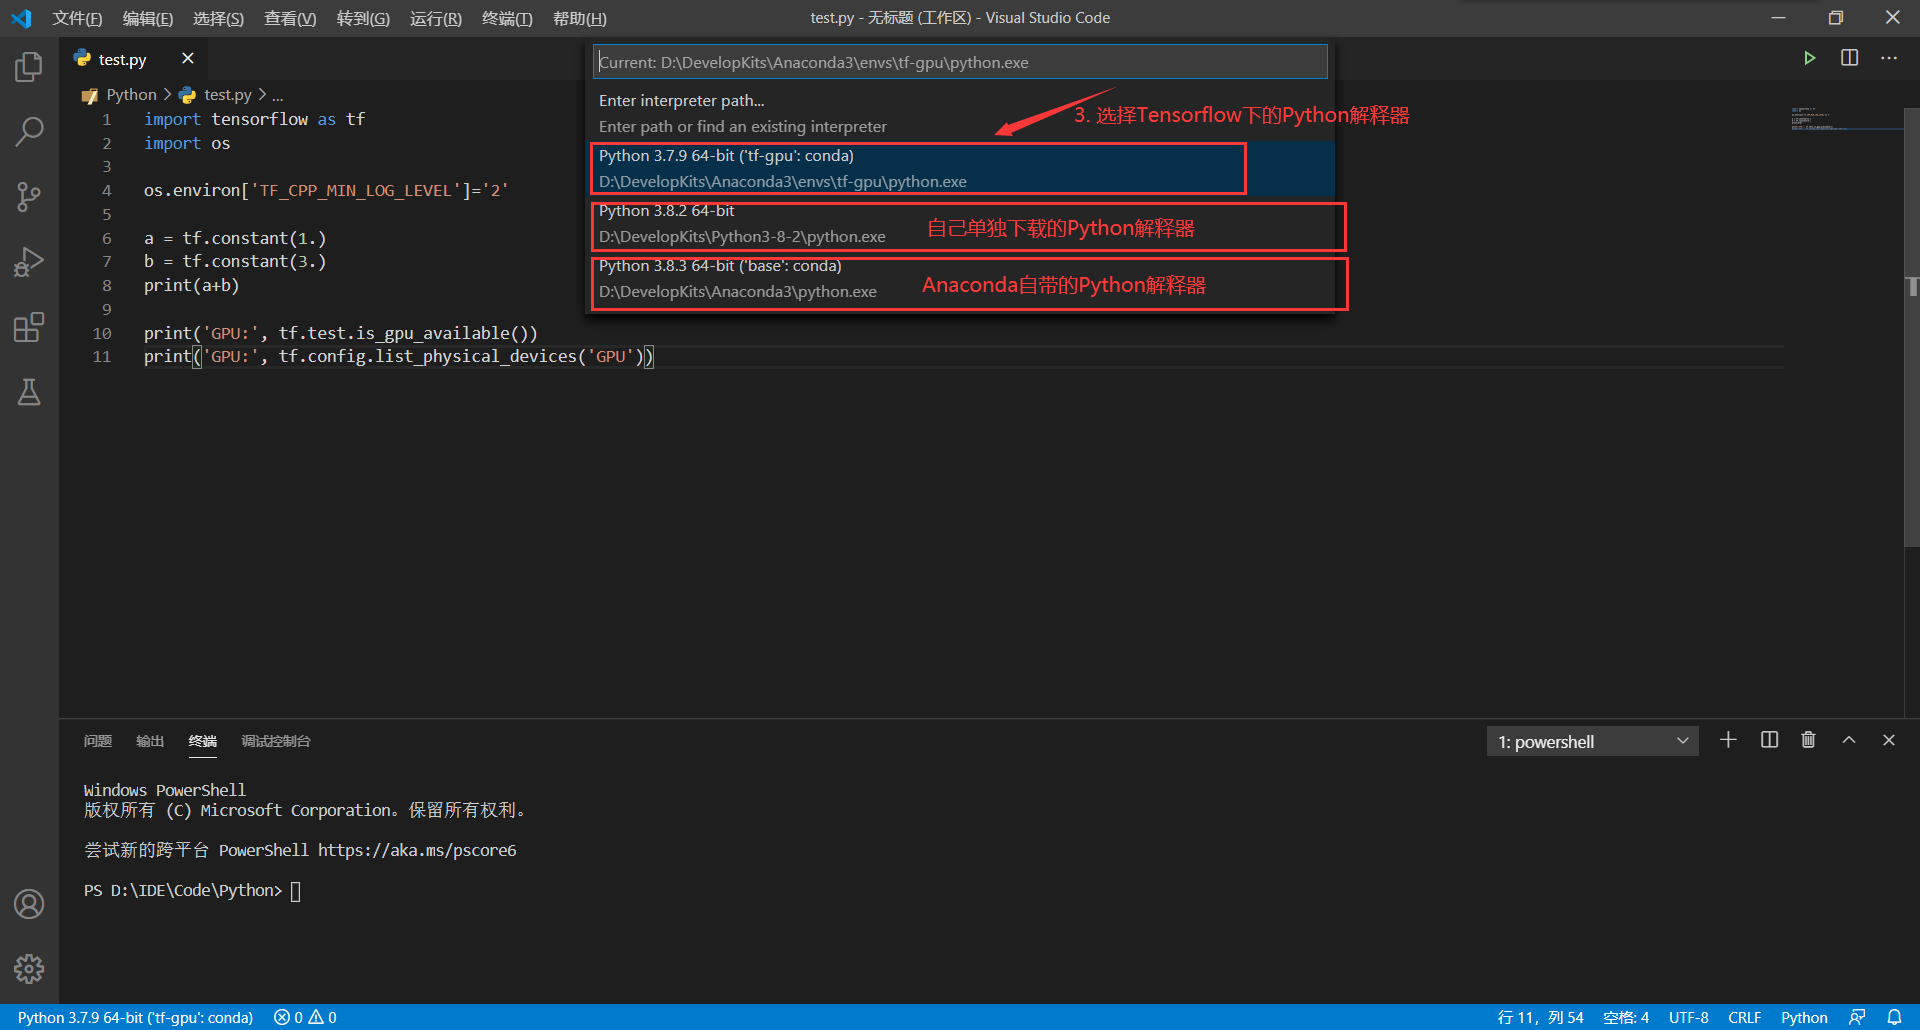Switch to the 终端 panel tab

click(x=203, y=741)
